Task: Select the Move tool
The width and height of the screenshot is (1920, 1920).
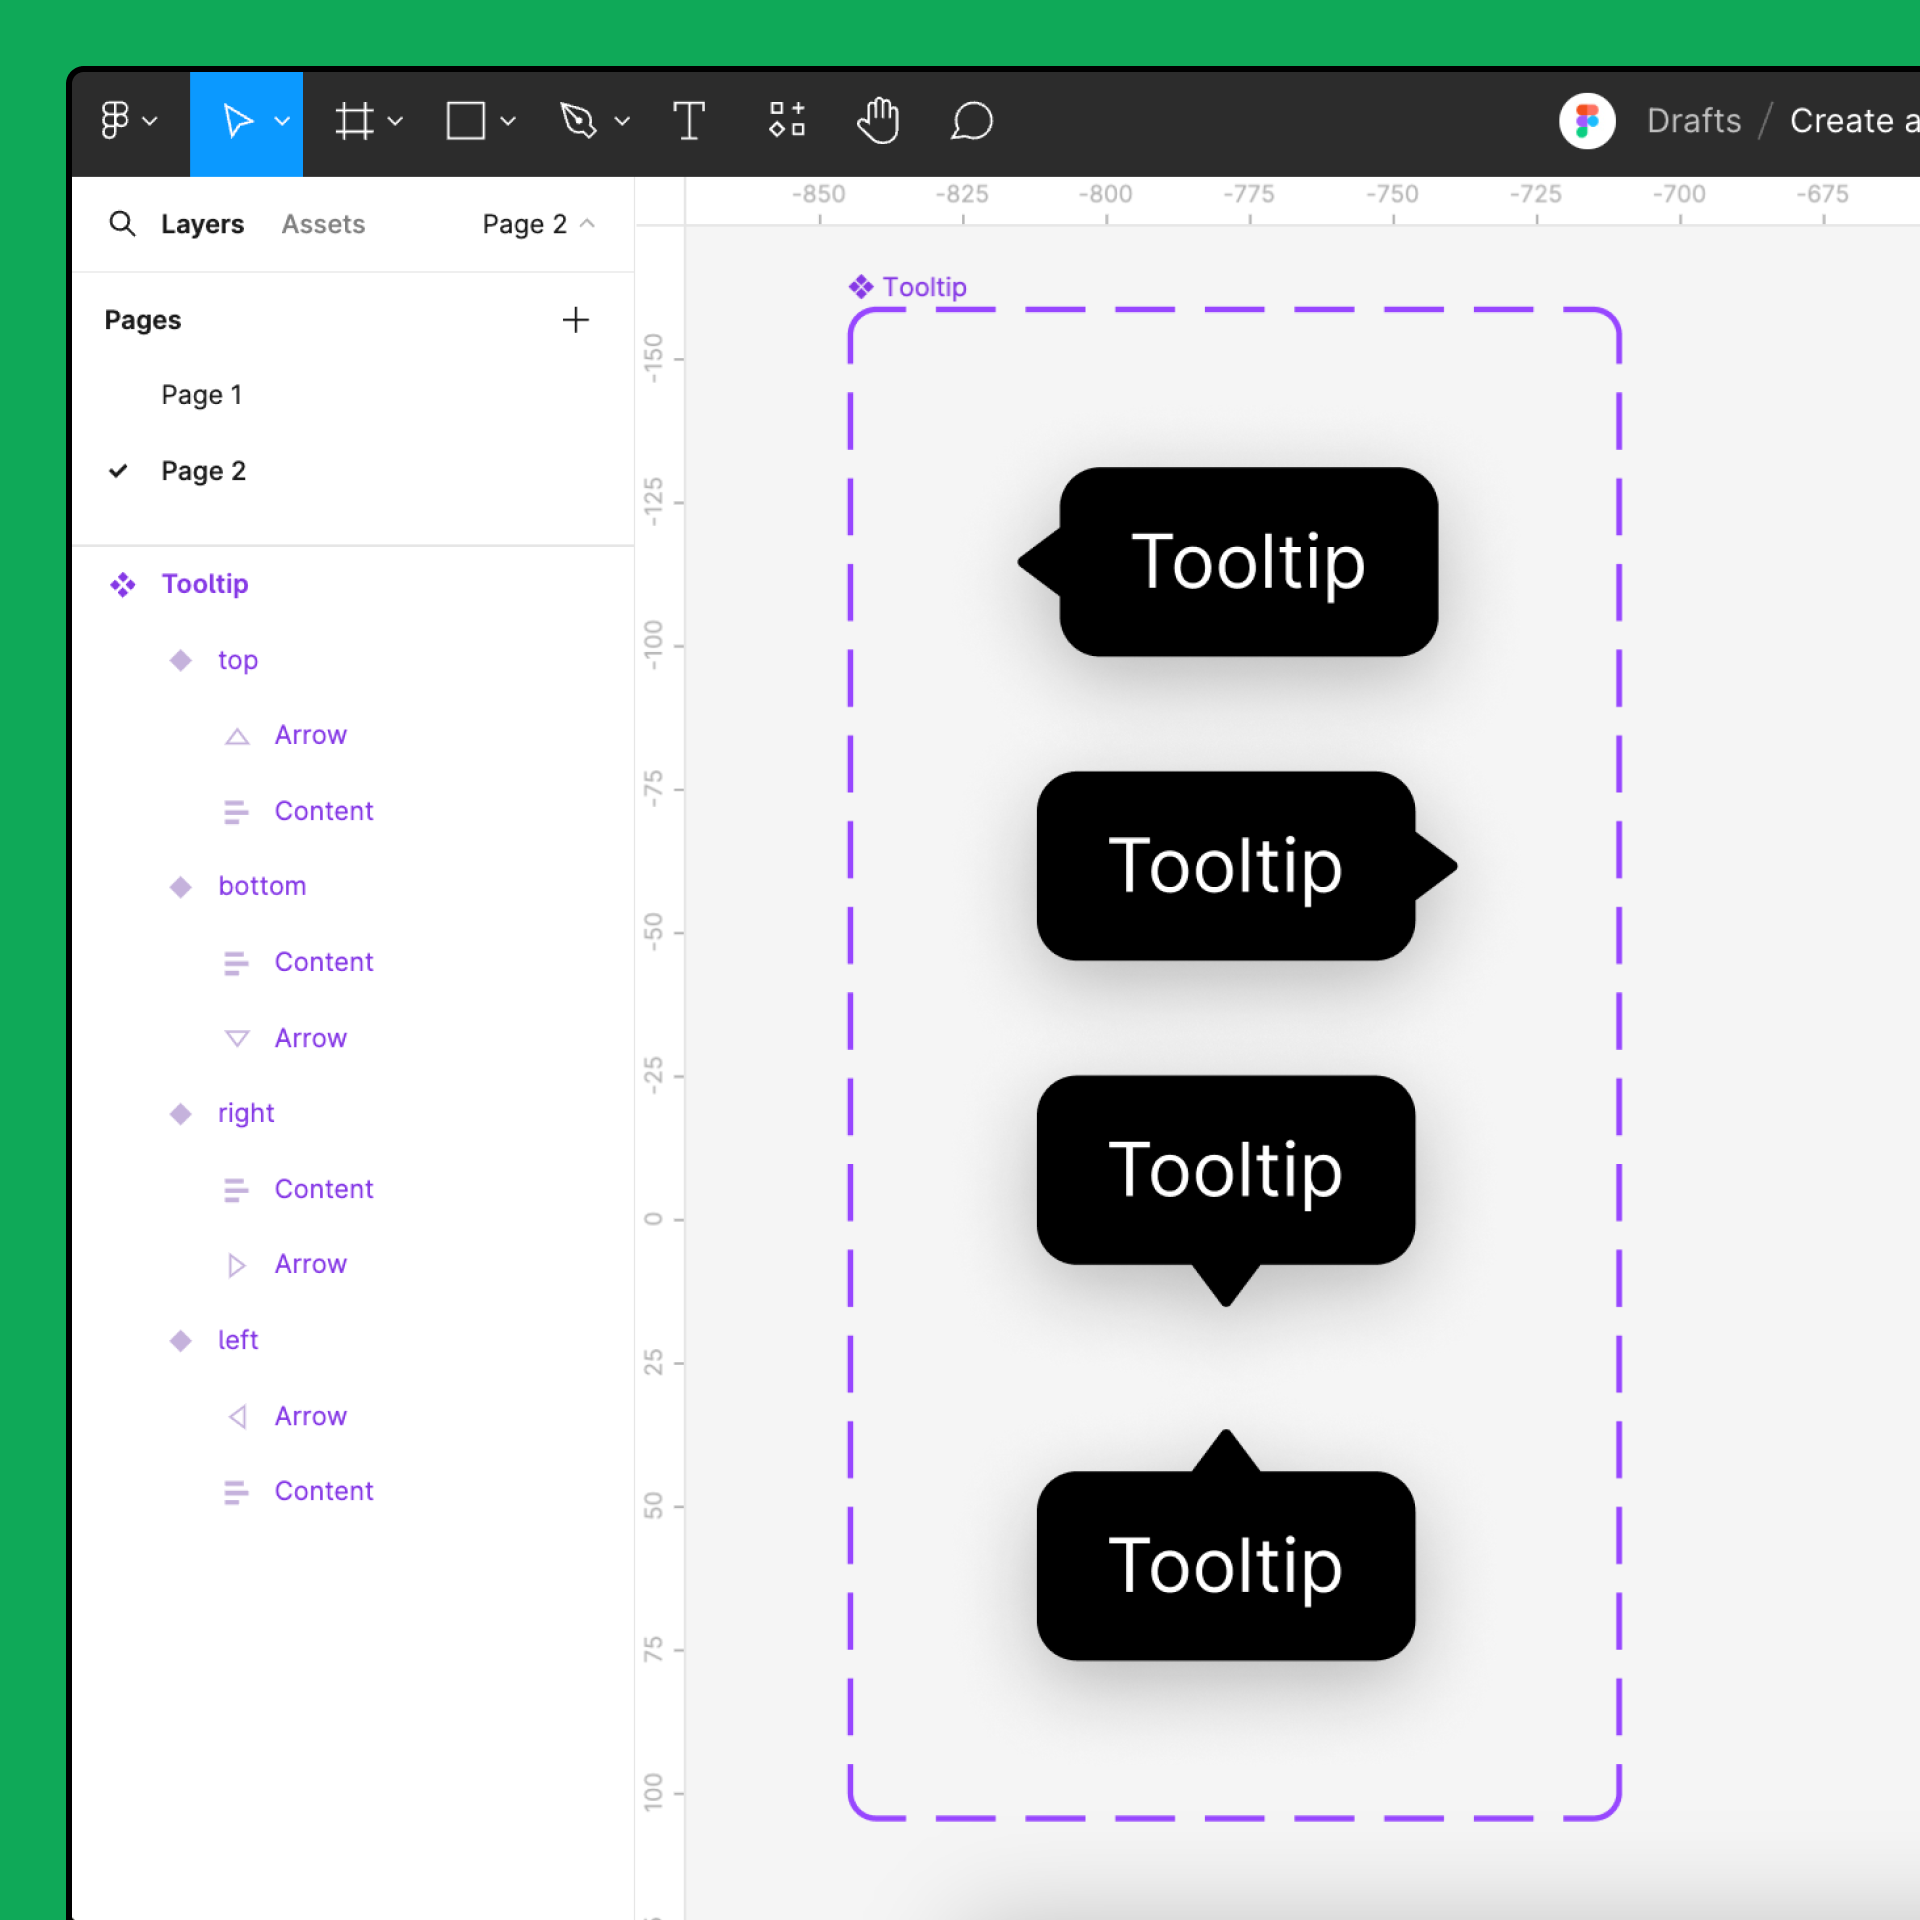Action: [x=235, y=121]
